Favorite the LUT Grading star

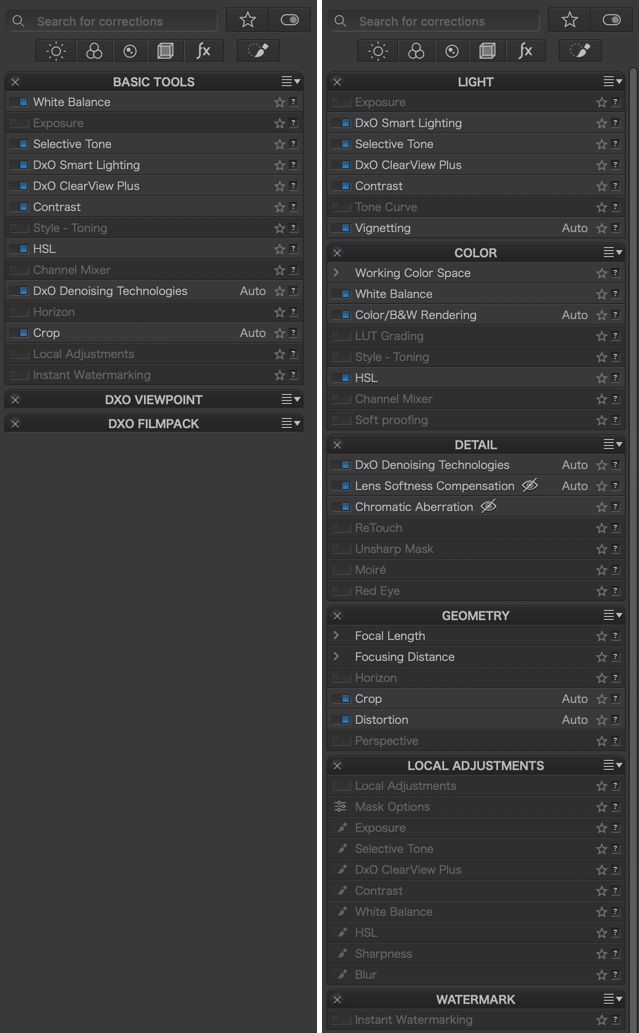[601, 336]
